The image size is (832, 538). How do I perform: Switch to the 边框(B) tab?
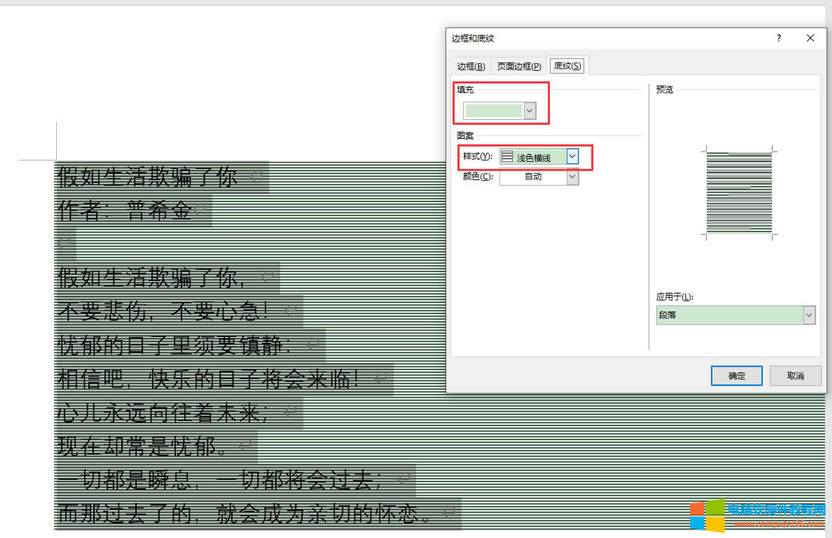[x=471, y=66]
